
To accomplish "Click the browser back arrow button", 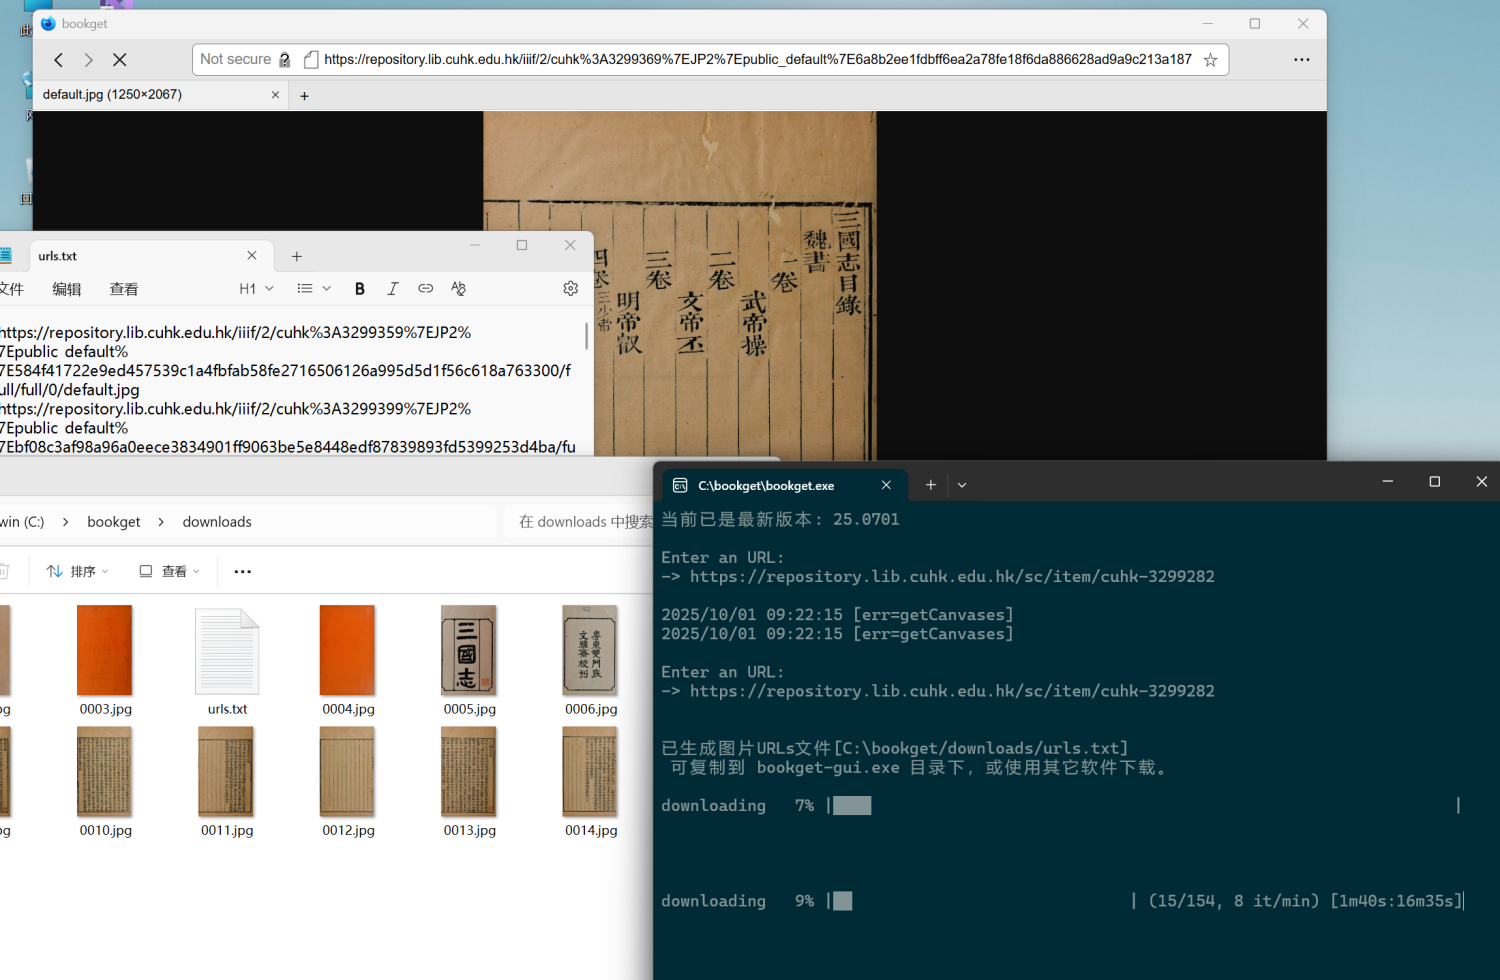I will (59, 60).
